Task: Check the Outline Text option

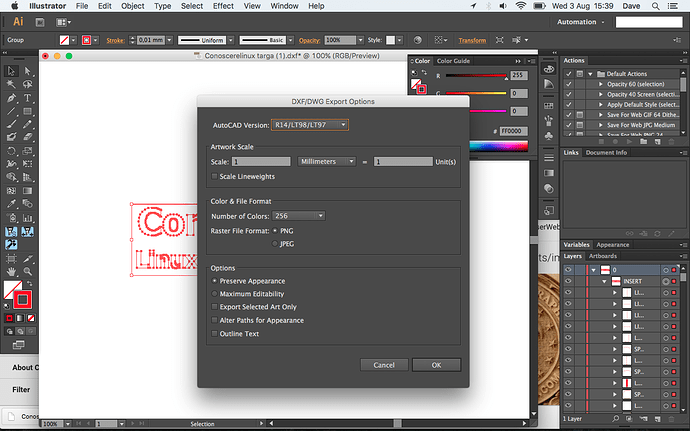Action: (x=214, y=334)
